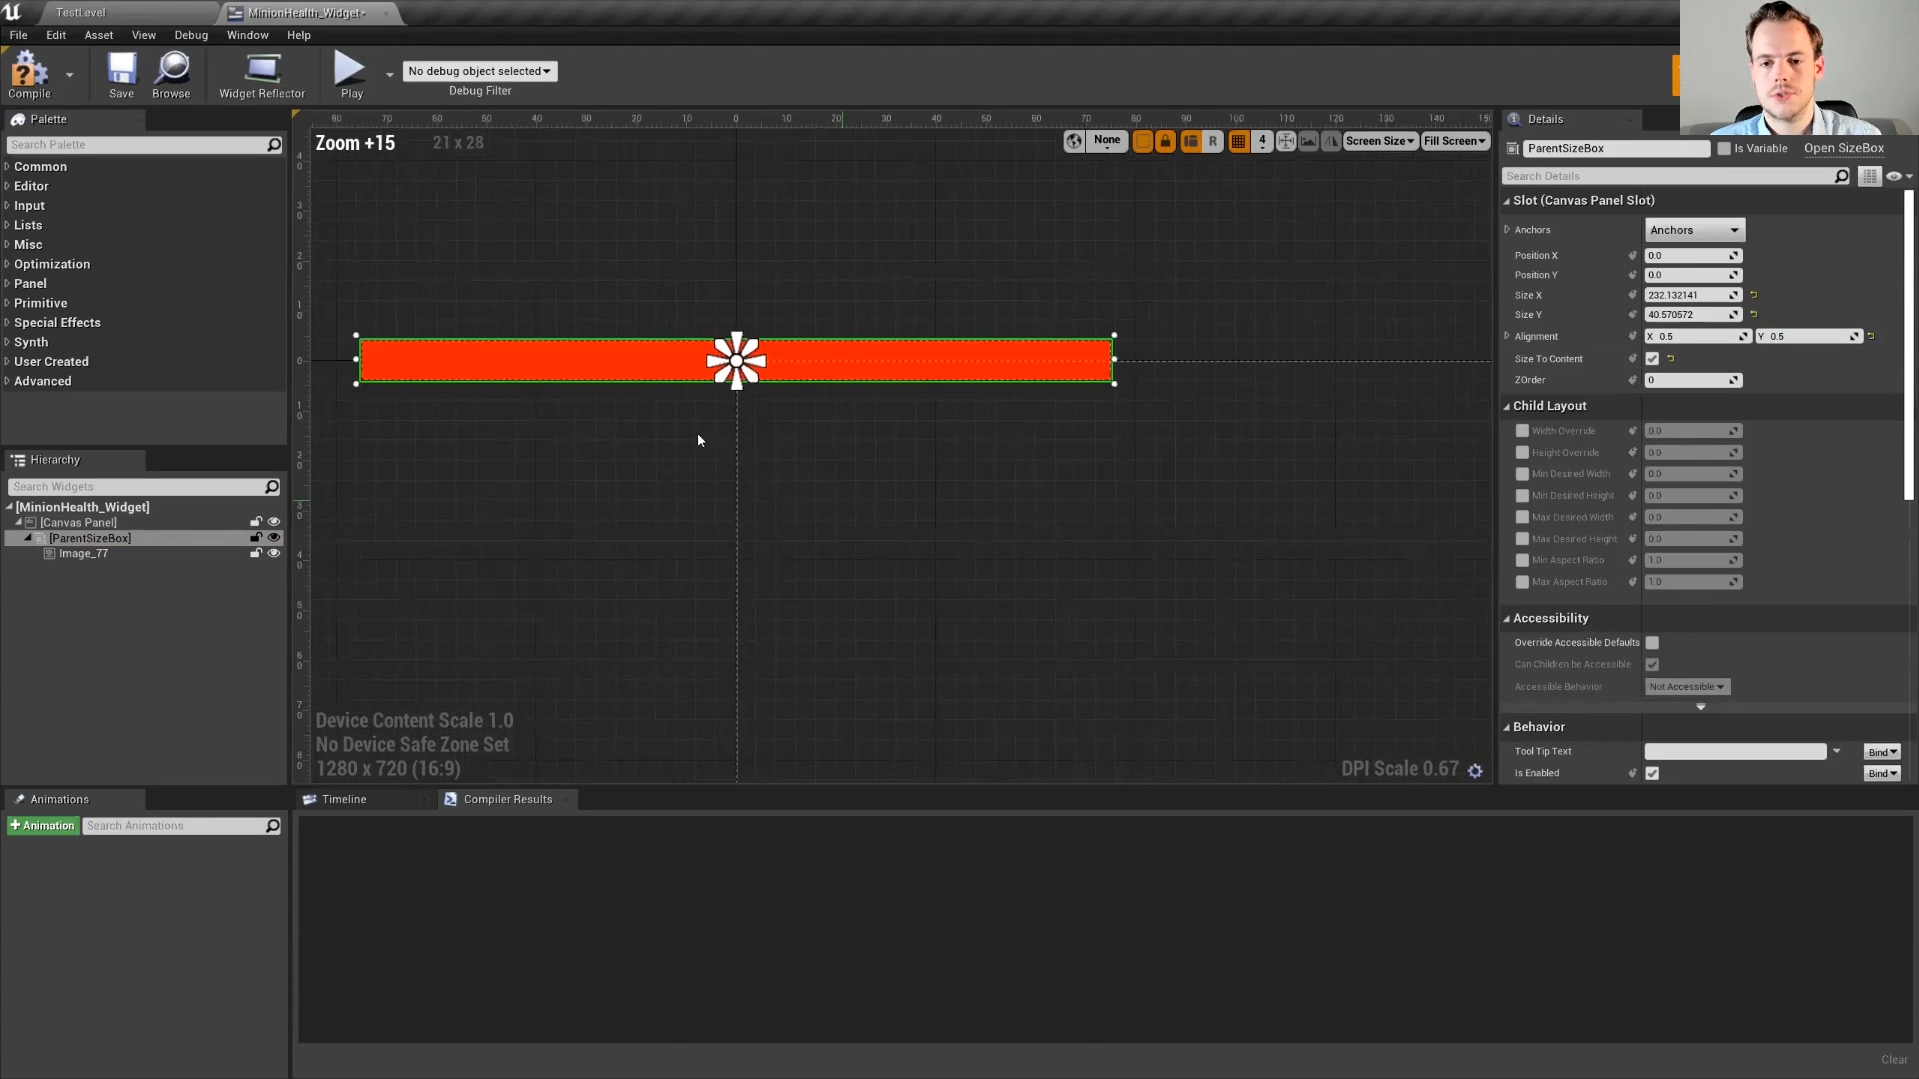
Task: Open the Window menu
Action: pos(247,35)
